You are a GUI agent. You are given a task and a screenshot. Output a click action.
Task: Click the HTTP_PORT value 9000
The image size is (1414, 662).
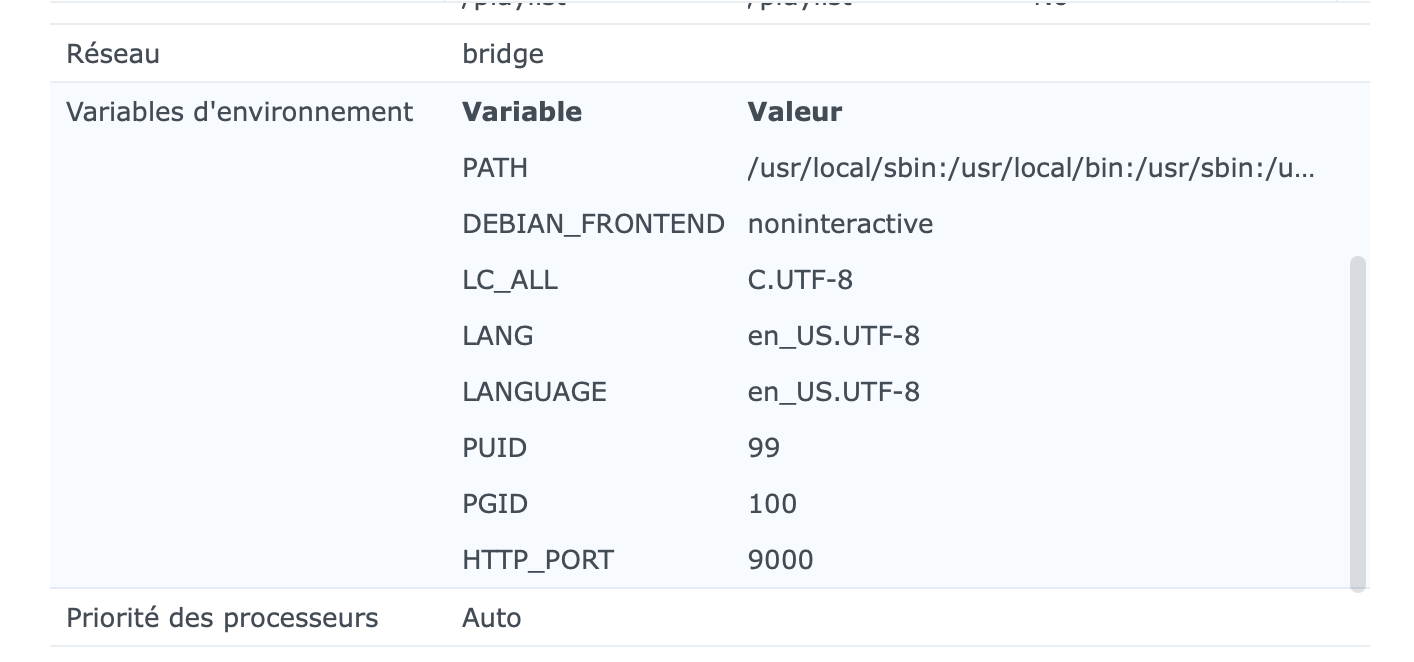tap(780, 560)
